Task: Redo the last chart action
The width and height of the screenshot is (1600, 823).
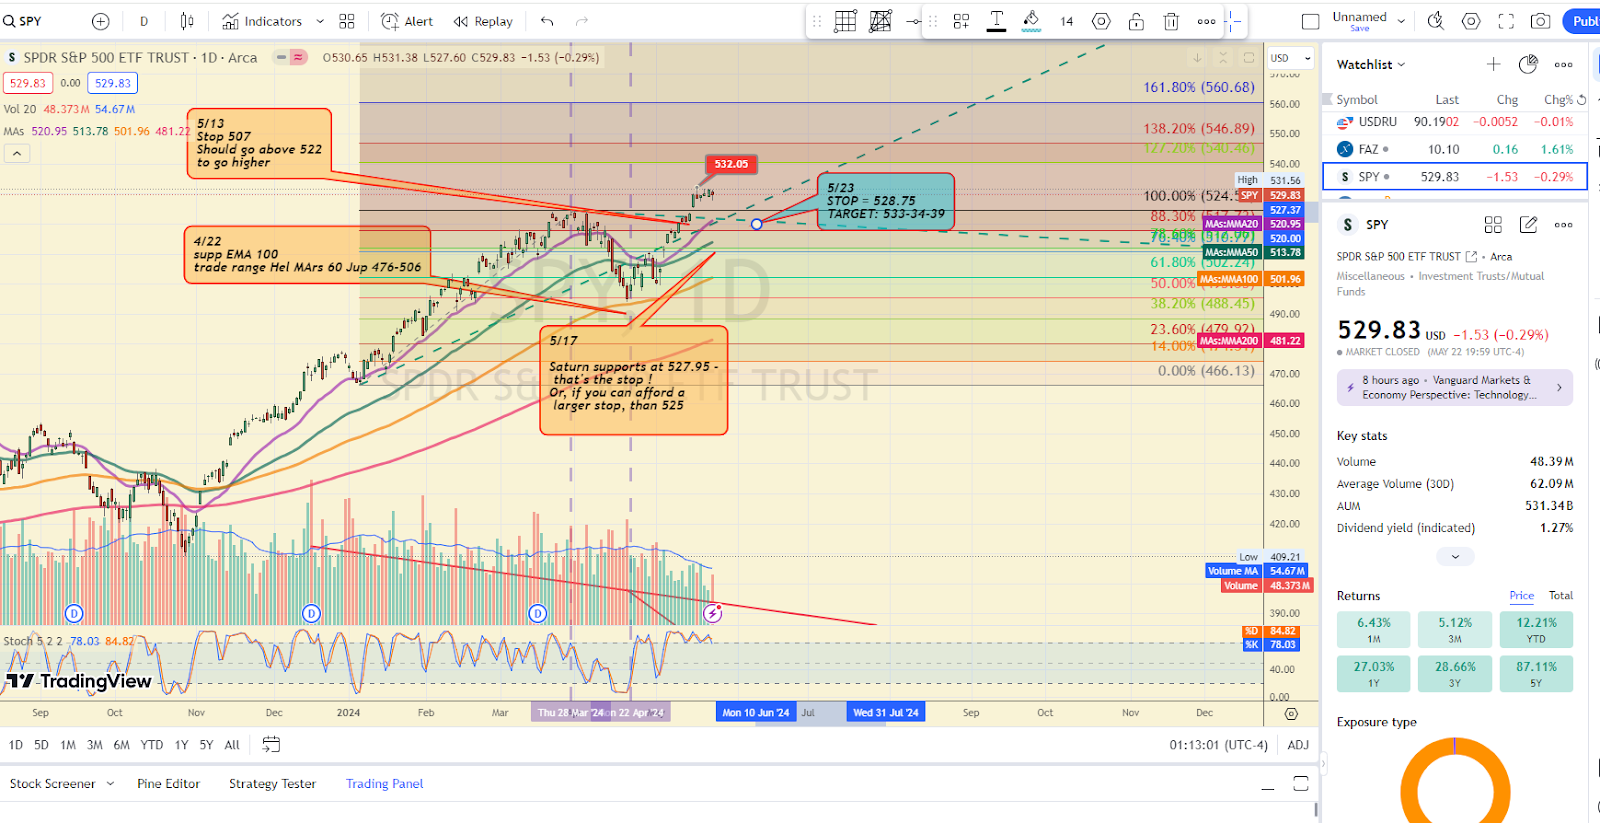Action: (582, 21)
